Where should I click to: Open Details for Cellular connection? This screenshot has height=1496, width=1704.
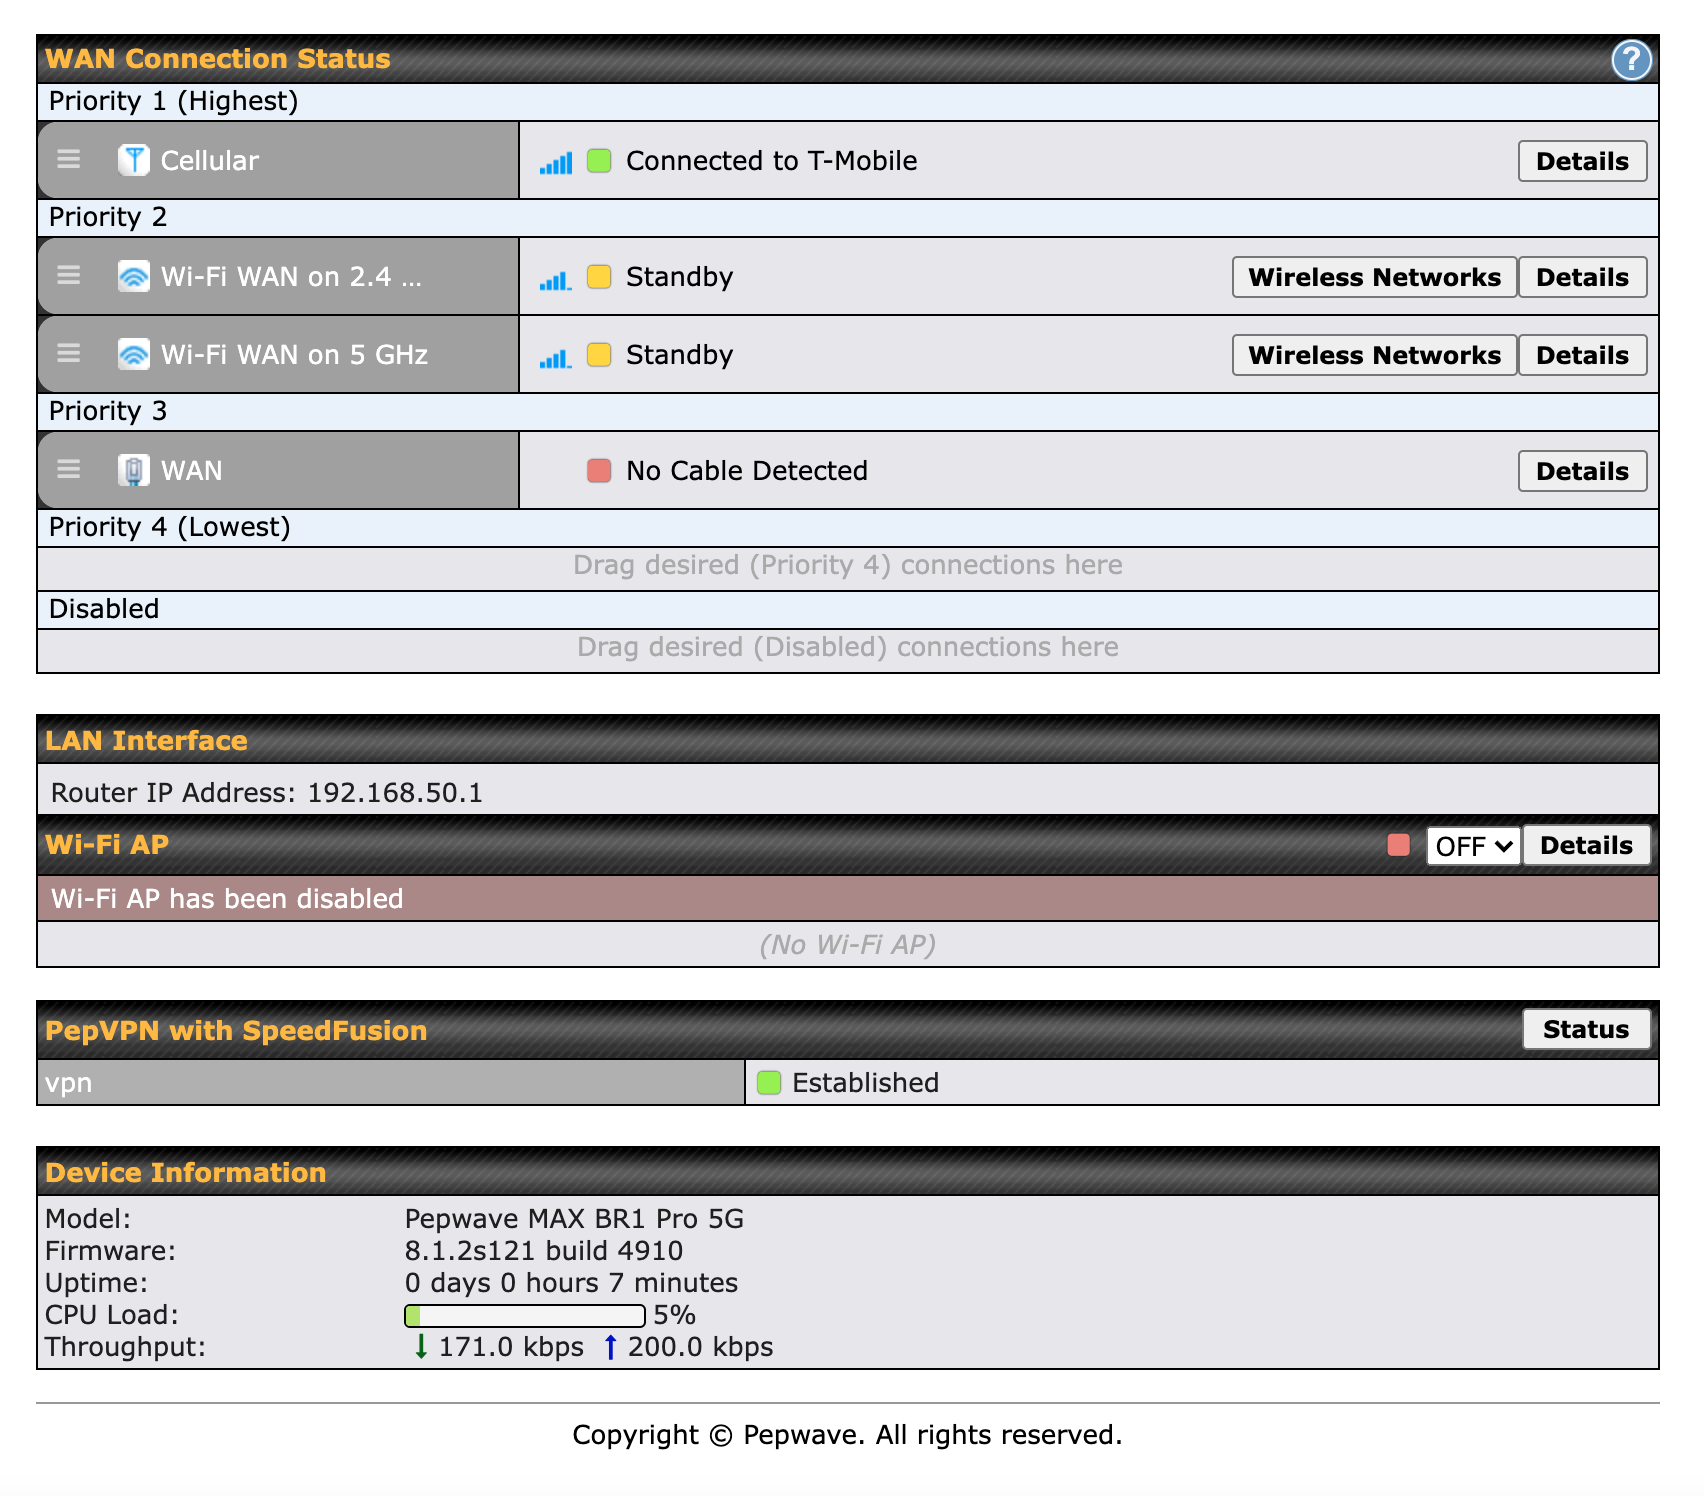coord(1581,161)
